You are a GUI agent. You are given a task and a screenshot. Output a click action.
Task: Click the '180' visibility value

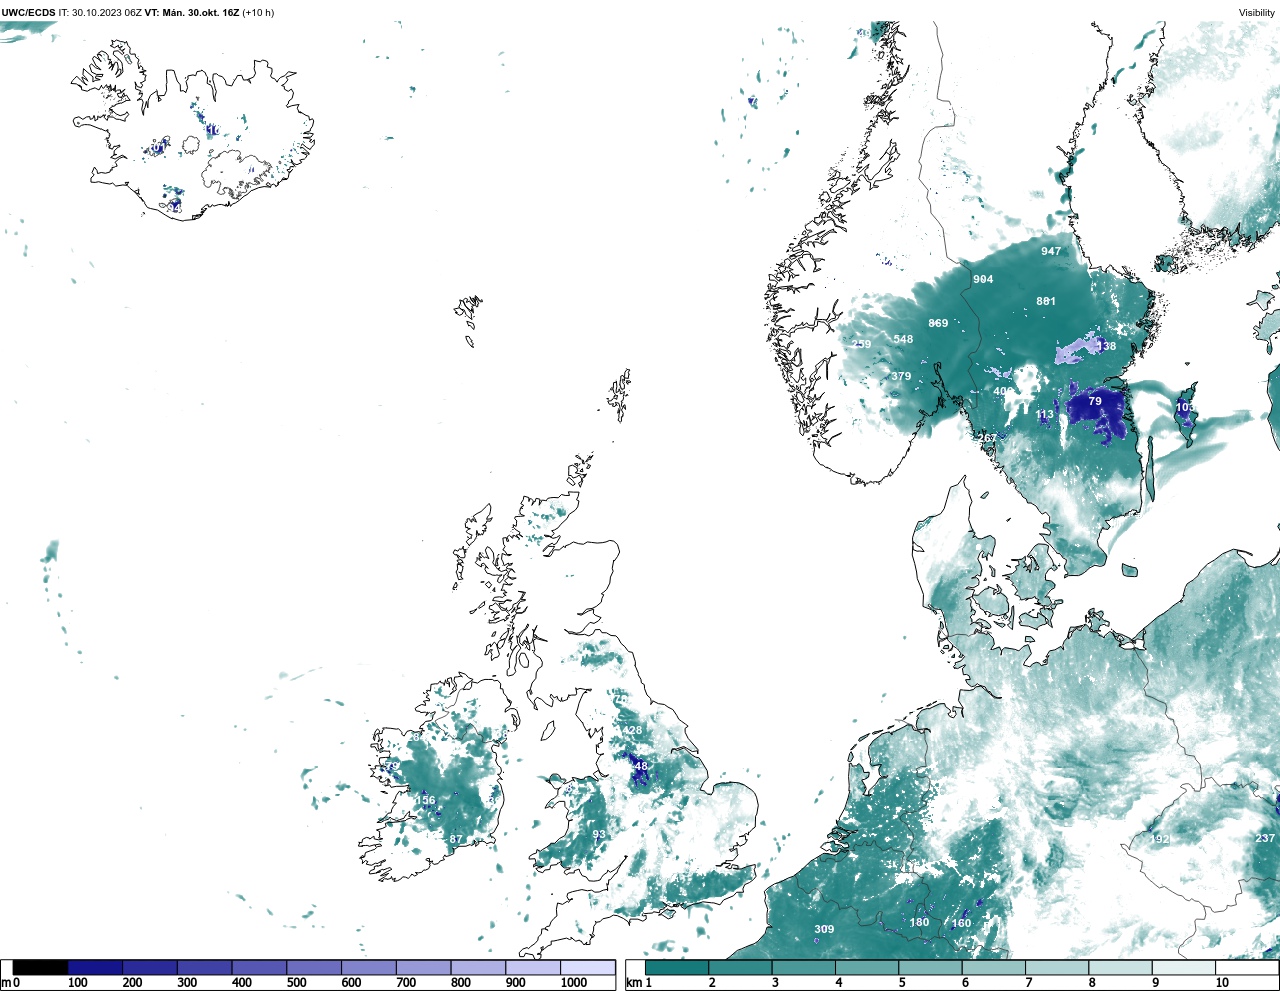point(919,922)
